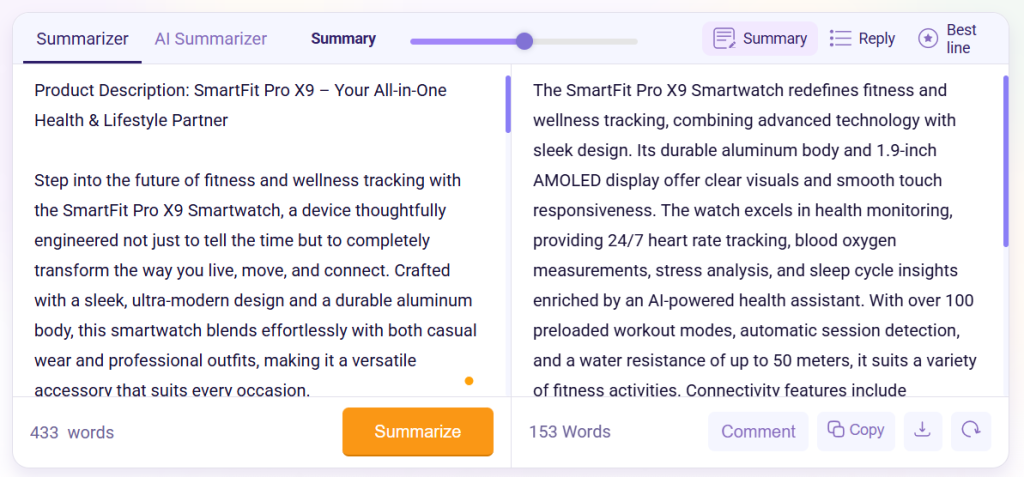Image resolution: width=1024 pixels, height=477 pixels.
Task: Click the Comment button
Action: coord(758,431)
